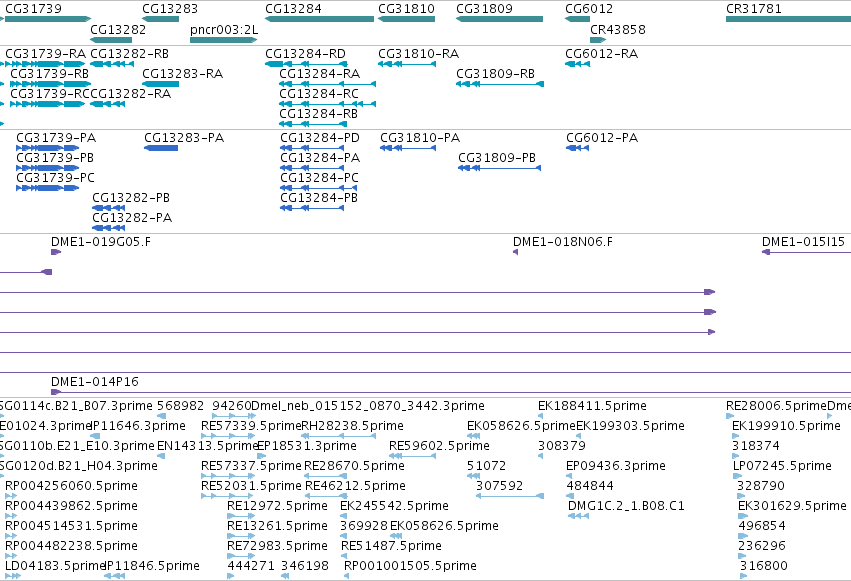This screenshot has width=851, height=581.
Task: Open the CR31781 gene feature
Action: [789, 19]
